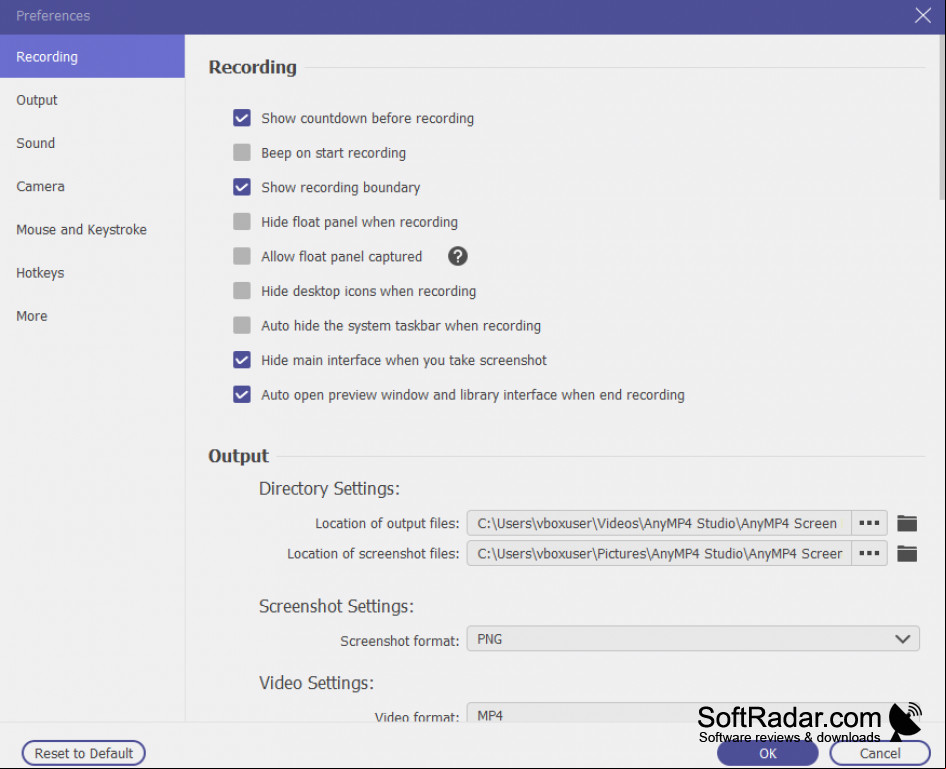Open screenshot files folder icon

point(907,553)
